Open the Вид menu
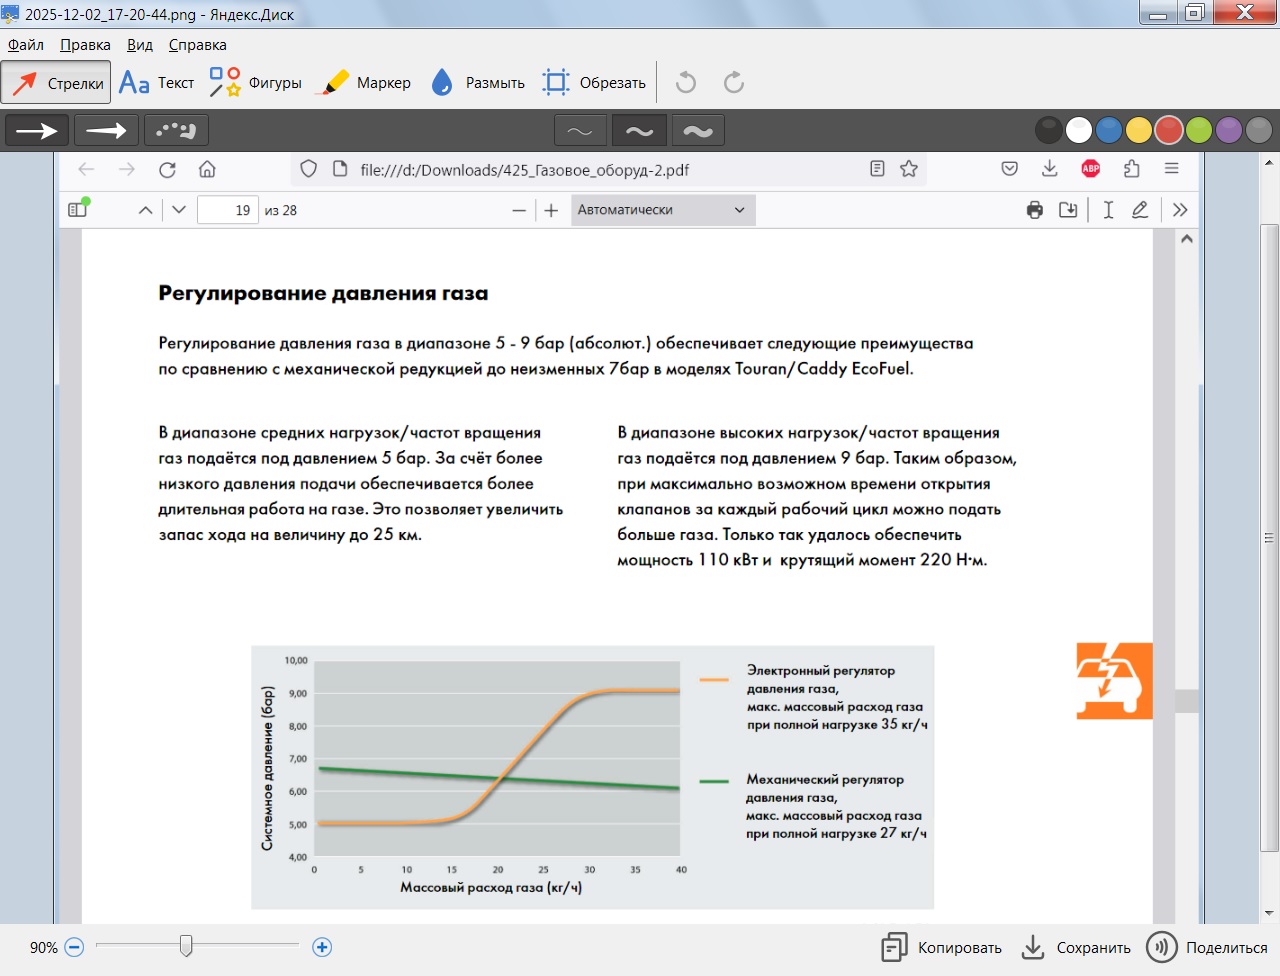 tap(140, 45)
